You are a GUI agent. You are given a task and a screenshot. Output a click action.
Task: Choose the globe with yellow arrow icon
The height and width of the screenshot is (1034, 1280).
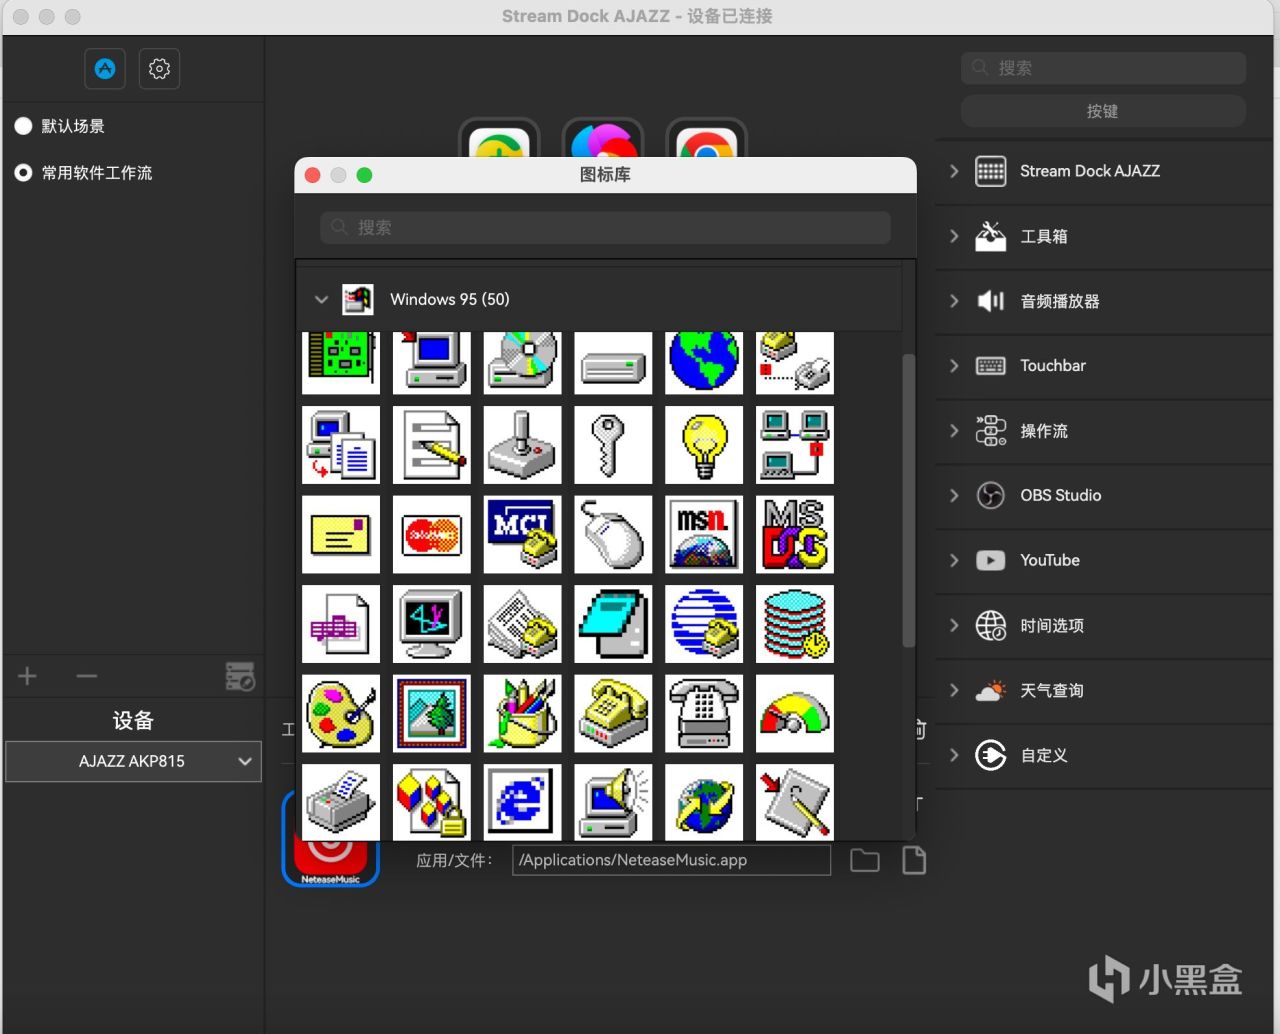704,802
